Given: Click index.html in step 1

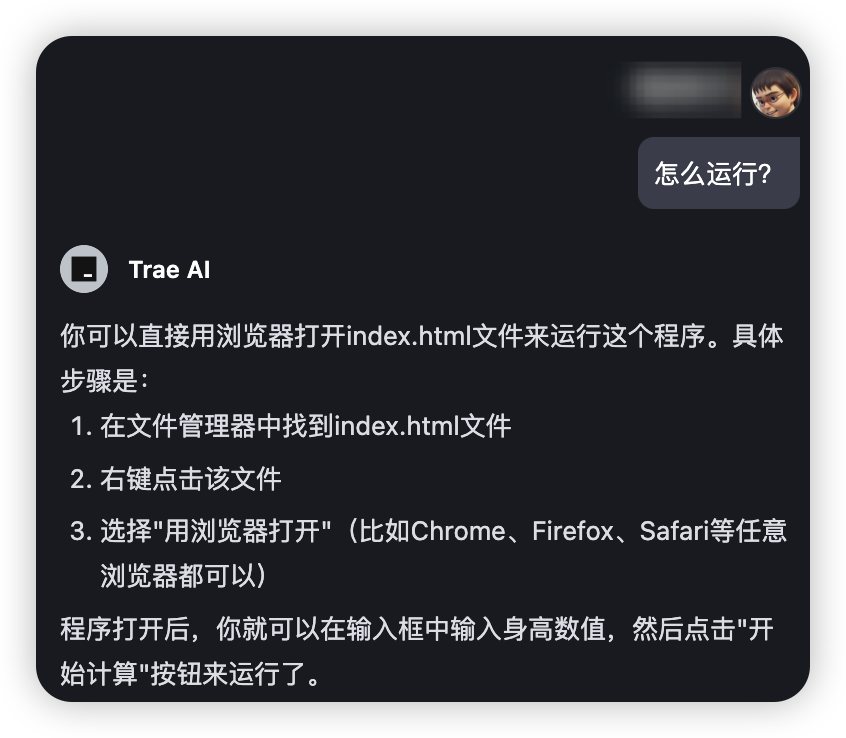Looking at the screenshot, I should (397, 426).
